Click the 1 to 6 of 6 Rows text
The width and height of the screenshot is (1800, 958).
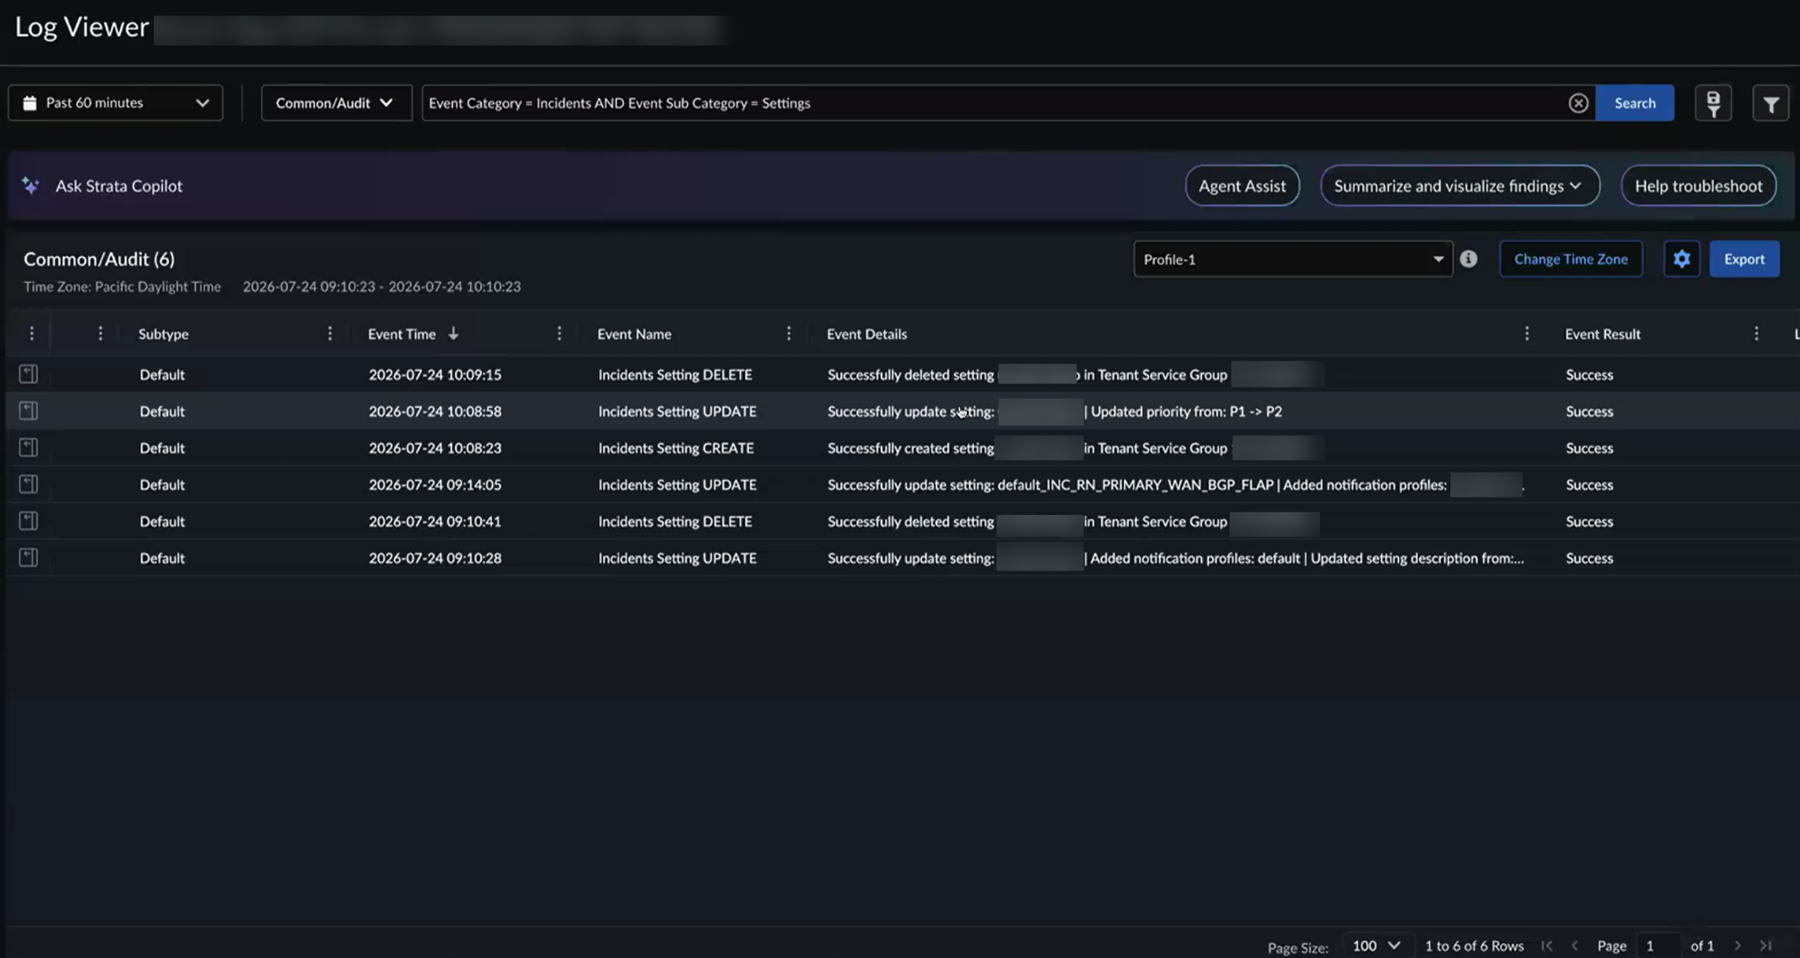tap(1474, 946)
